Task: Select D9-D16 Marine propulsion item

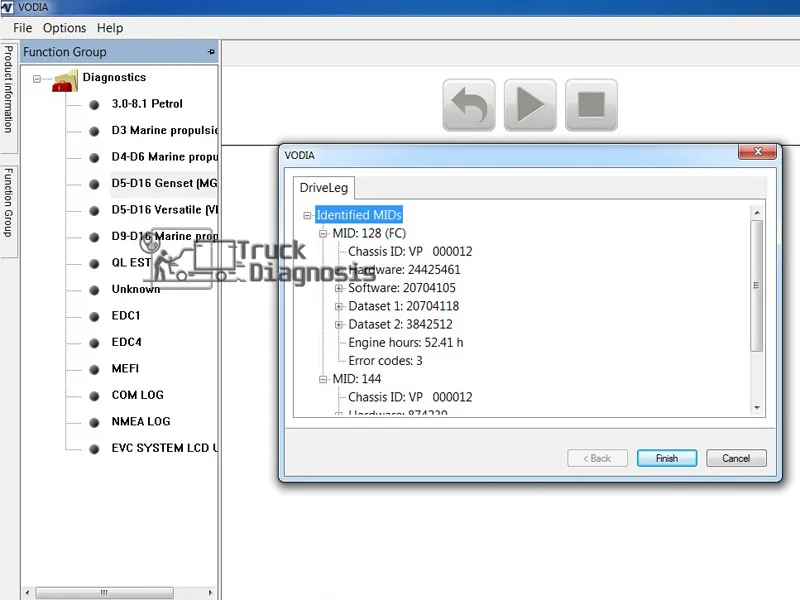Action: click(x=164, y=236)
